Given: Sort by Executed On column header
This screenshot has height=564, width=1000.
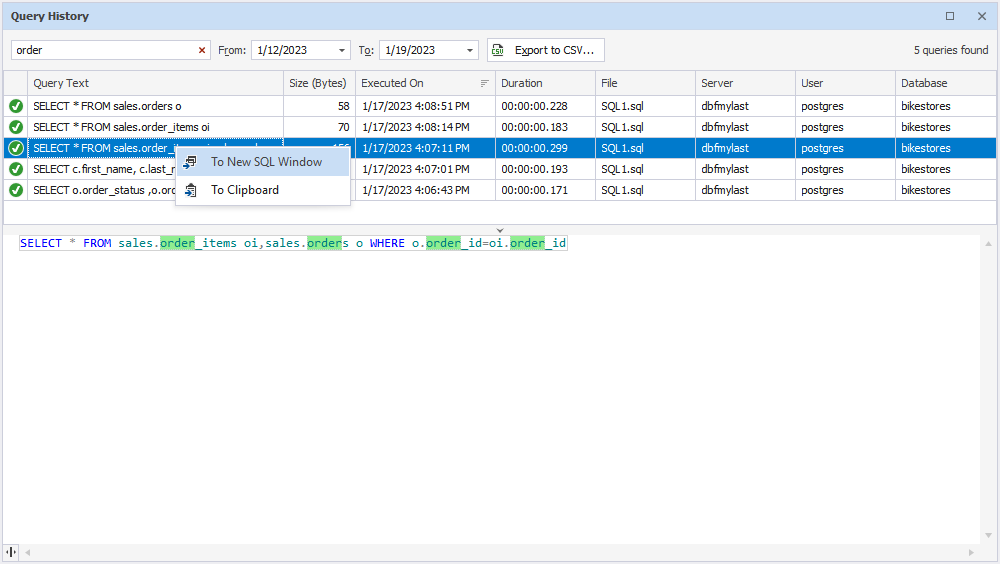Looking at the screenshot, I should pos(420,83).
